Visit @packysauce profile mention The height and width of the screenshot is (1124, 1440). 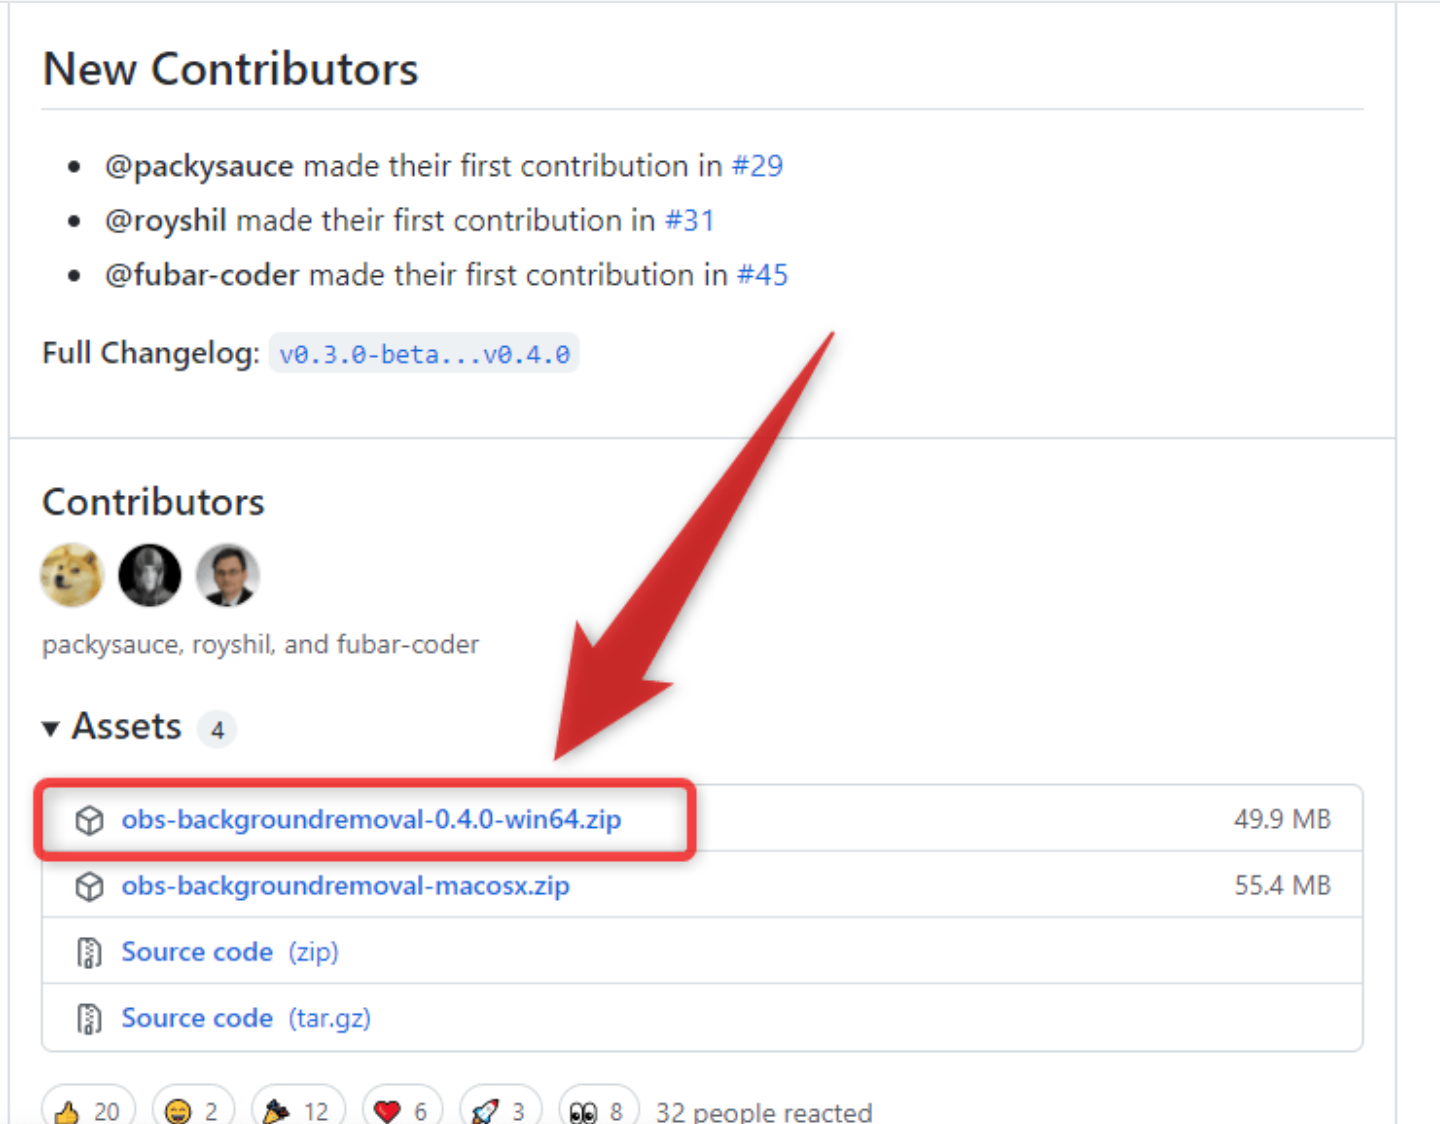pyautogui.click(x=199, y=166)
